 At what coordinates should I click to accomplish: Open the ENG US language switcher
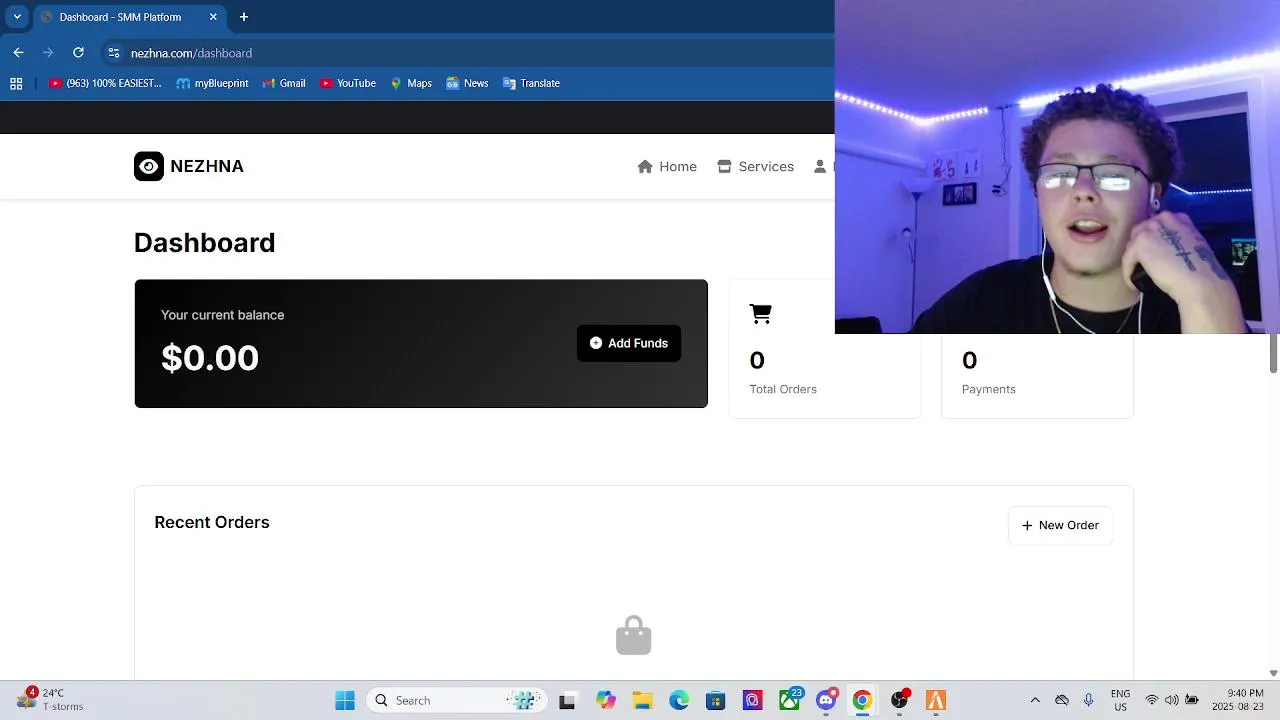(x=1121, y=700)
